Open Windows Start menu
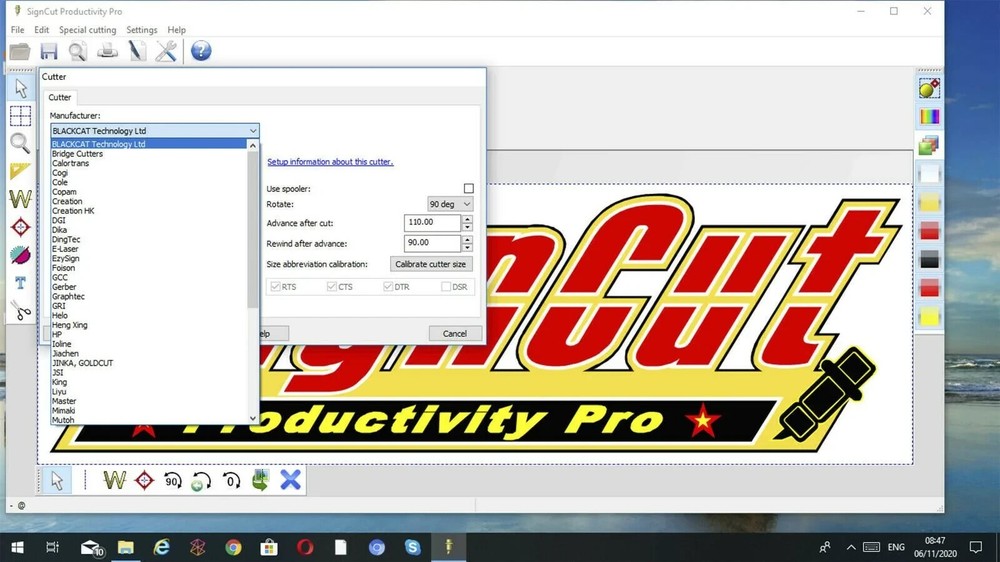 click(x=17, y=547)
